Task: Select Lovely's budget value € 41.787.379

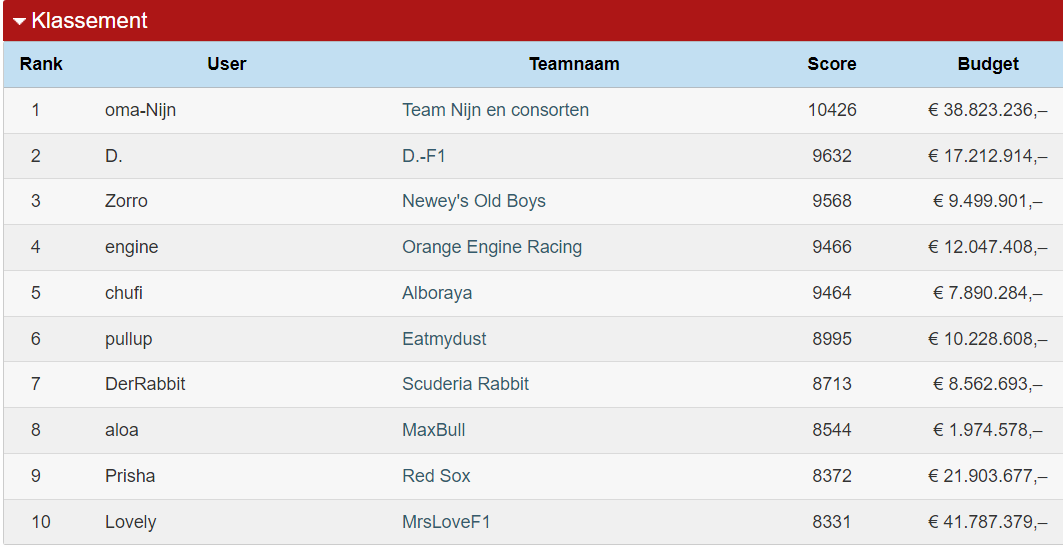Action: click(987, 522)
